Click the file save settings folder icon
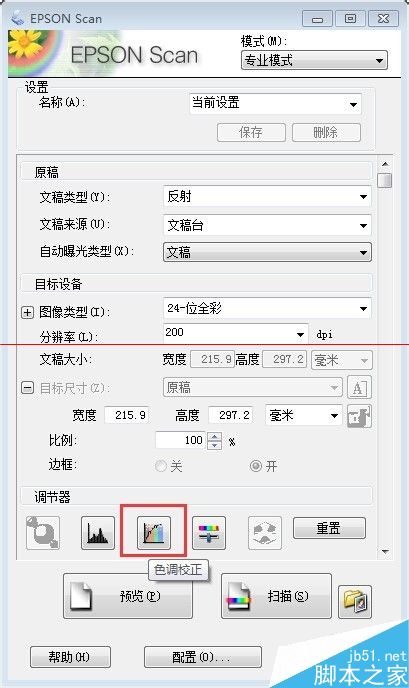409x688 pixels. click(355, 602)
